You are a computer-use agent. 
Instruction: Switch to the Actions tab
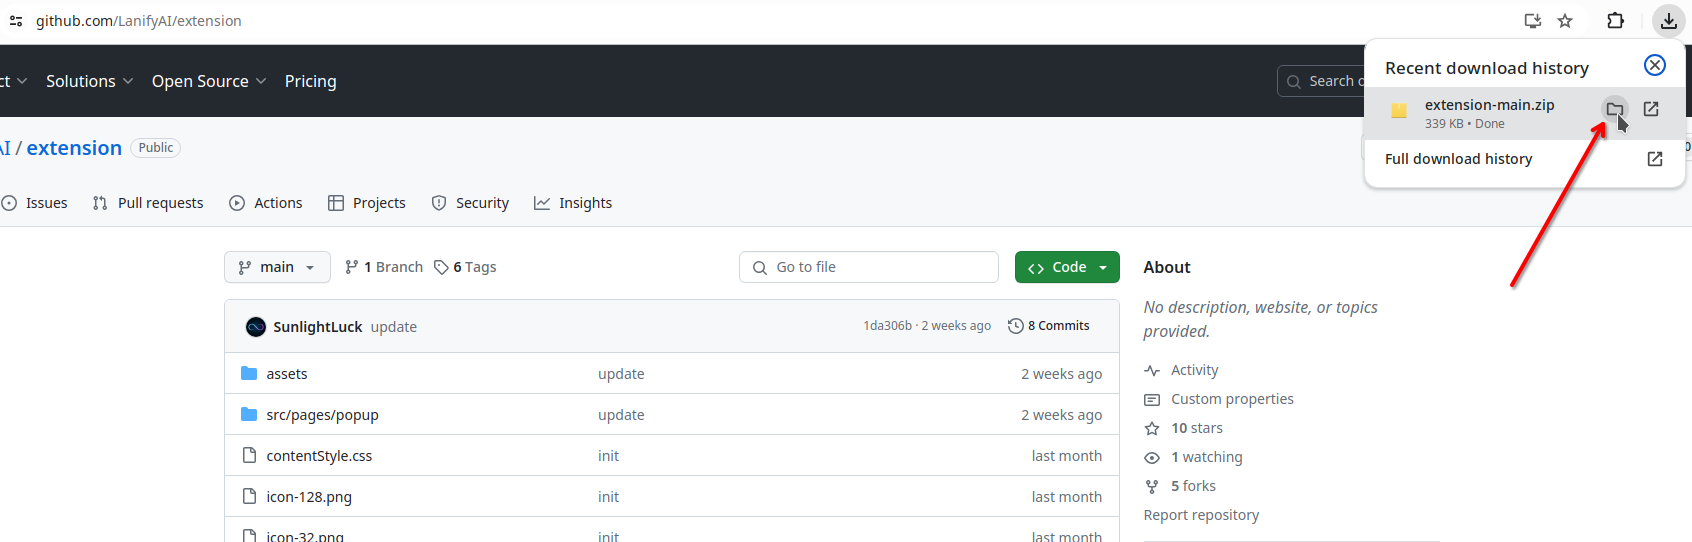[266, 203]
